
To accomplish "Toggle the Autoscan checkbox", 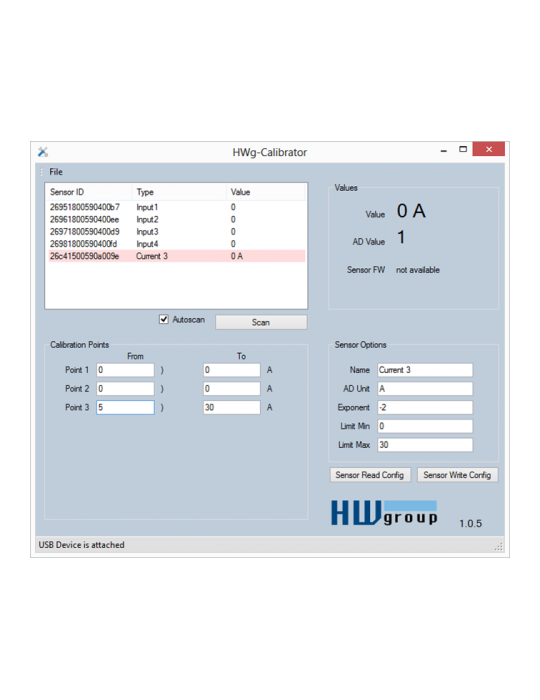I will [x=164, y=319].
